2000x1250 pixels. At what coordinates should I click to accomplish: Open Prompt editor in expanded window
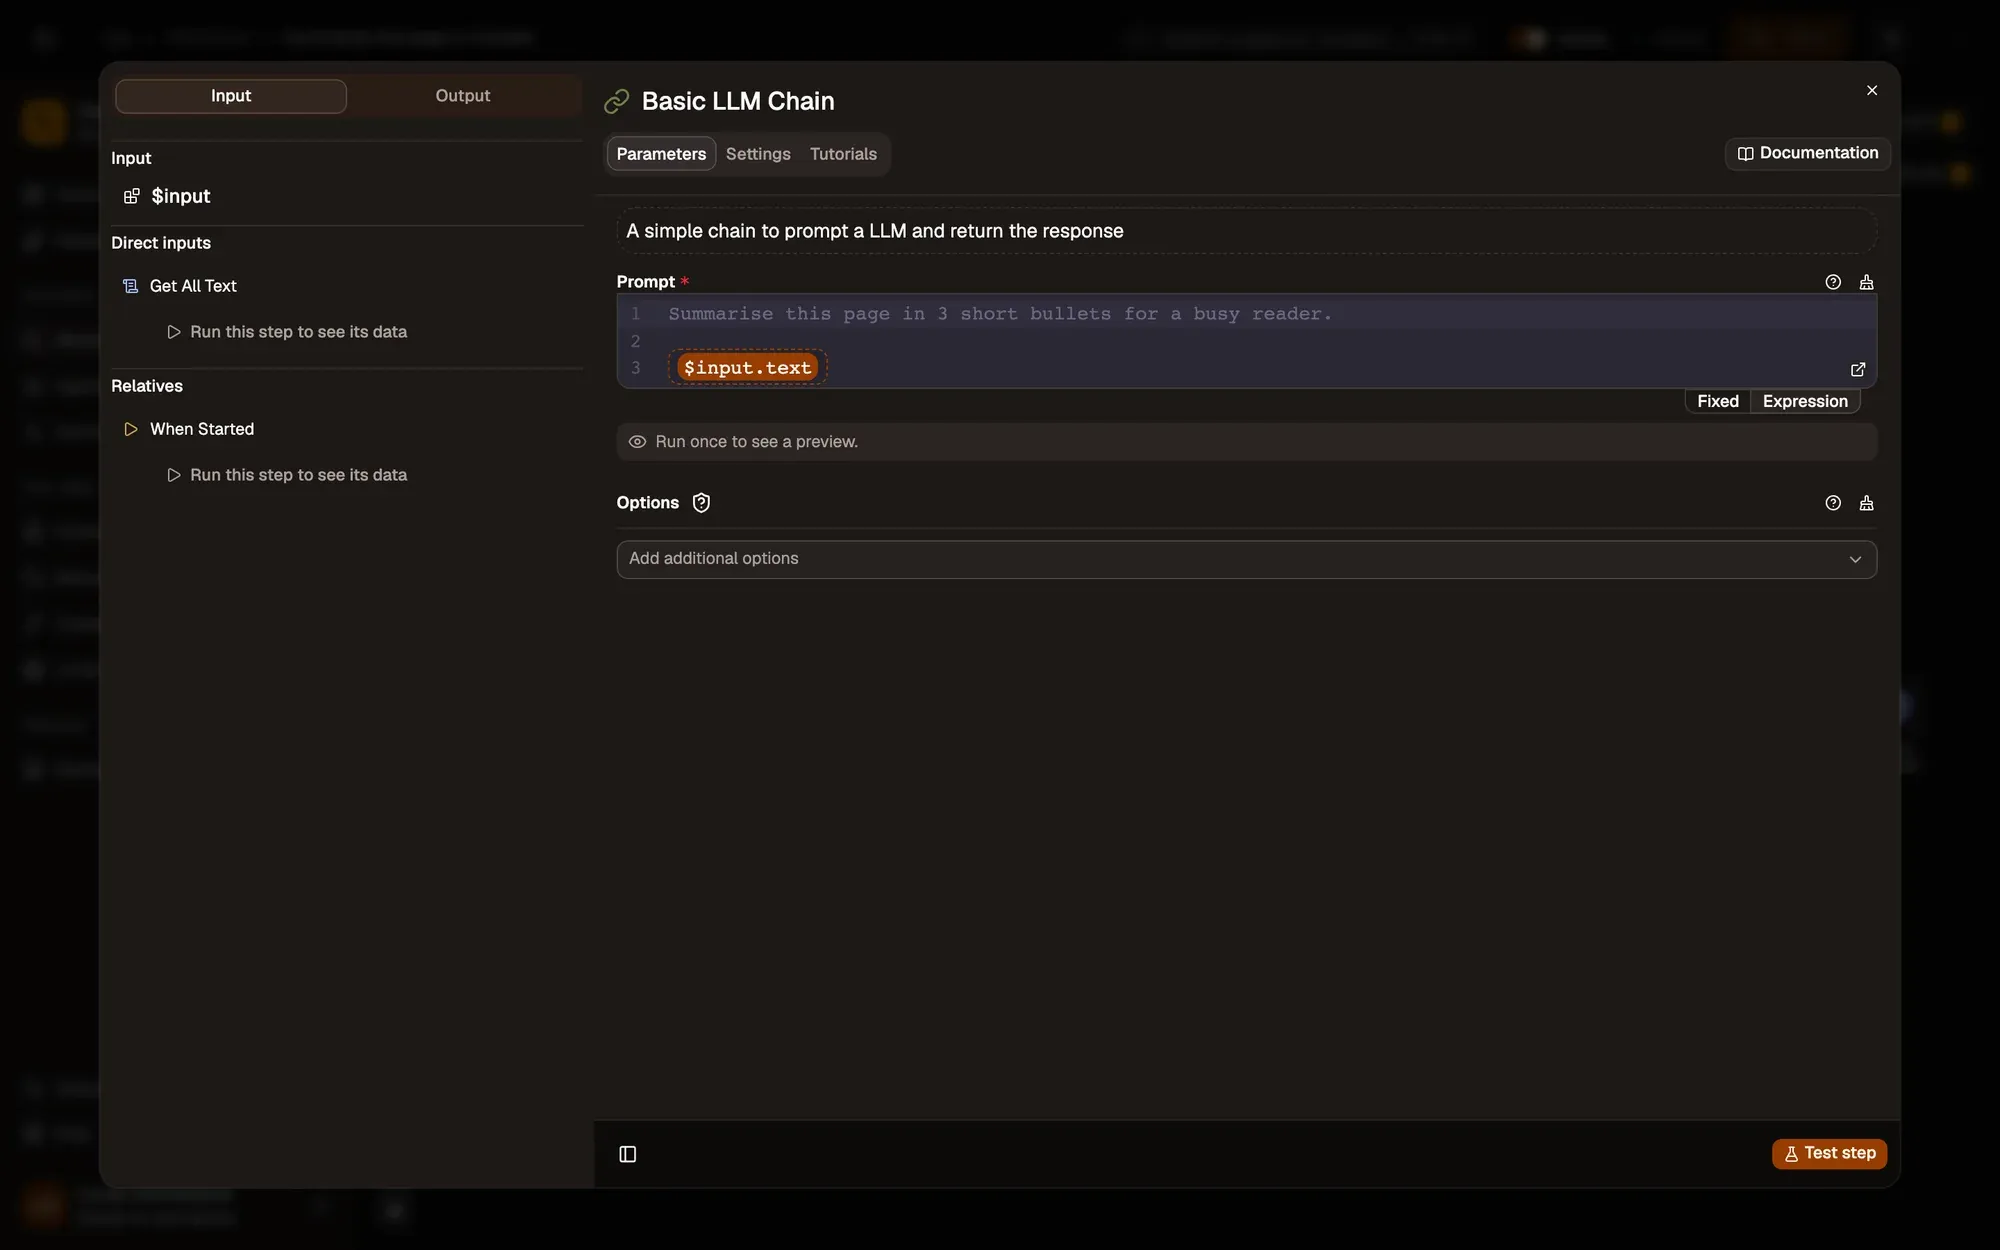[1858, 369]
